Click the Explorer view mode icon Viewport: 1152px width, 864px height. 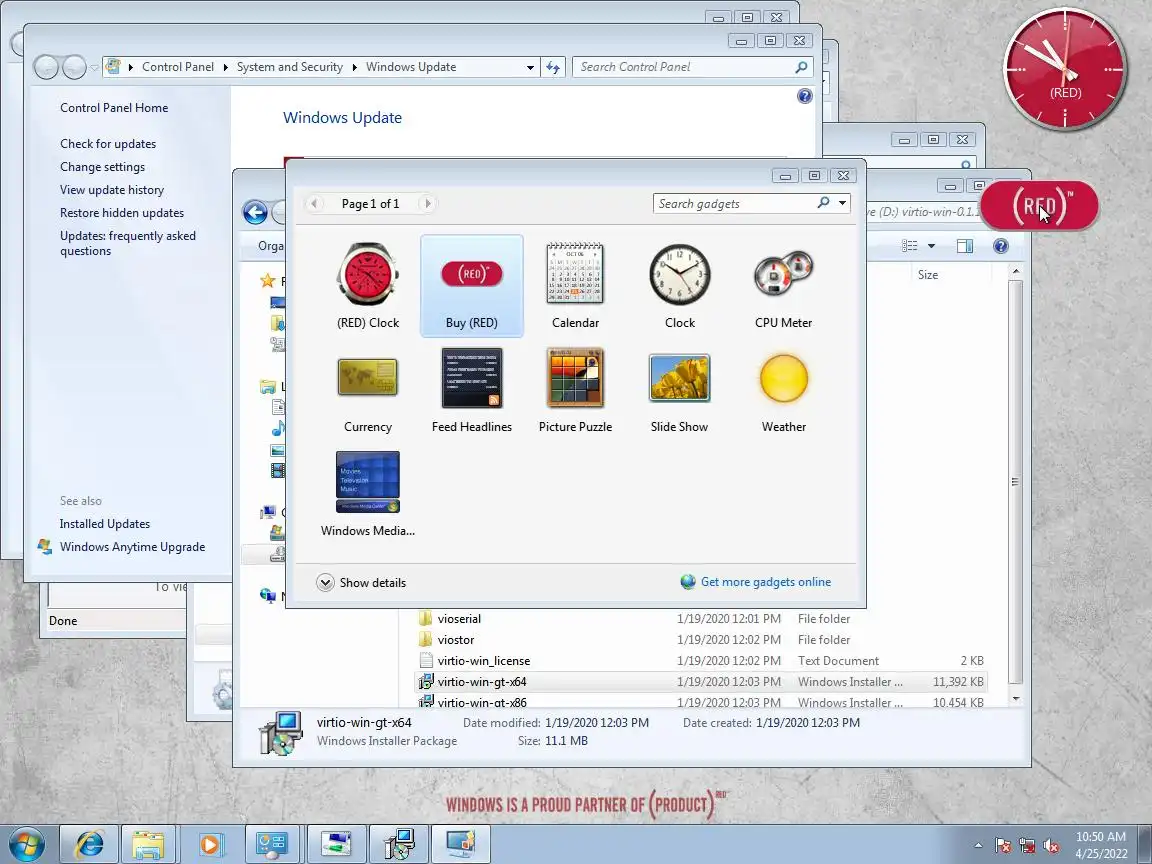click(x=910, y=246)
